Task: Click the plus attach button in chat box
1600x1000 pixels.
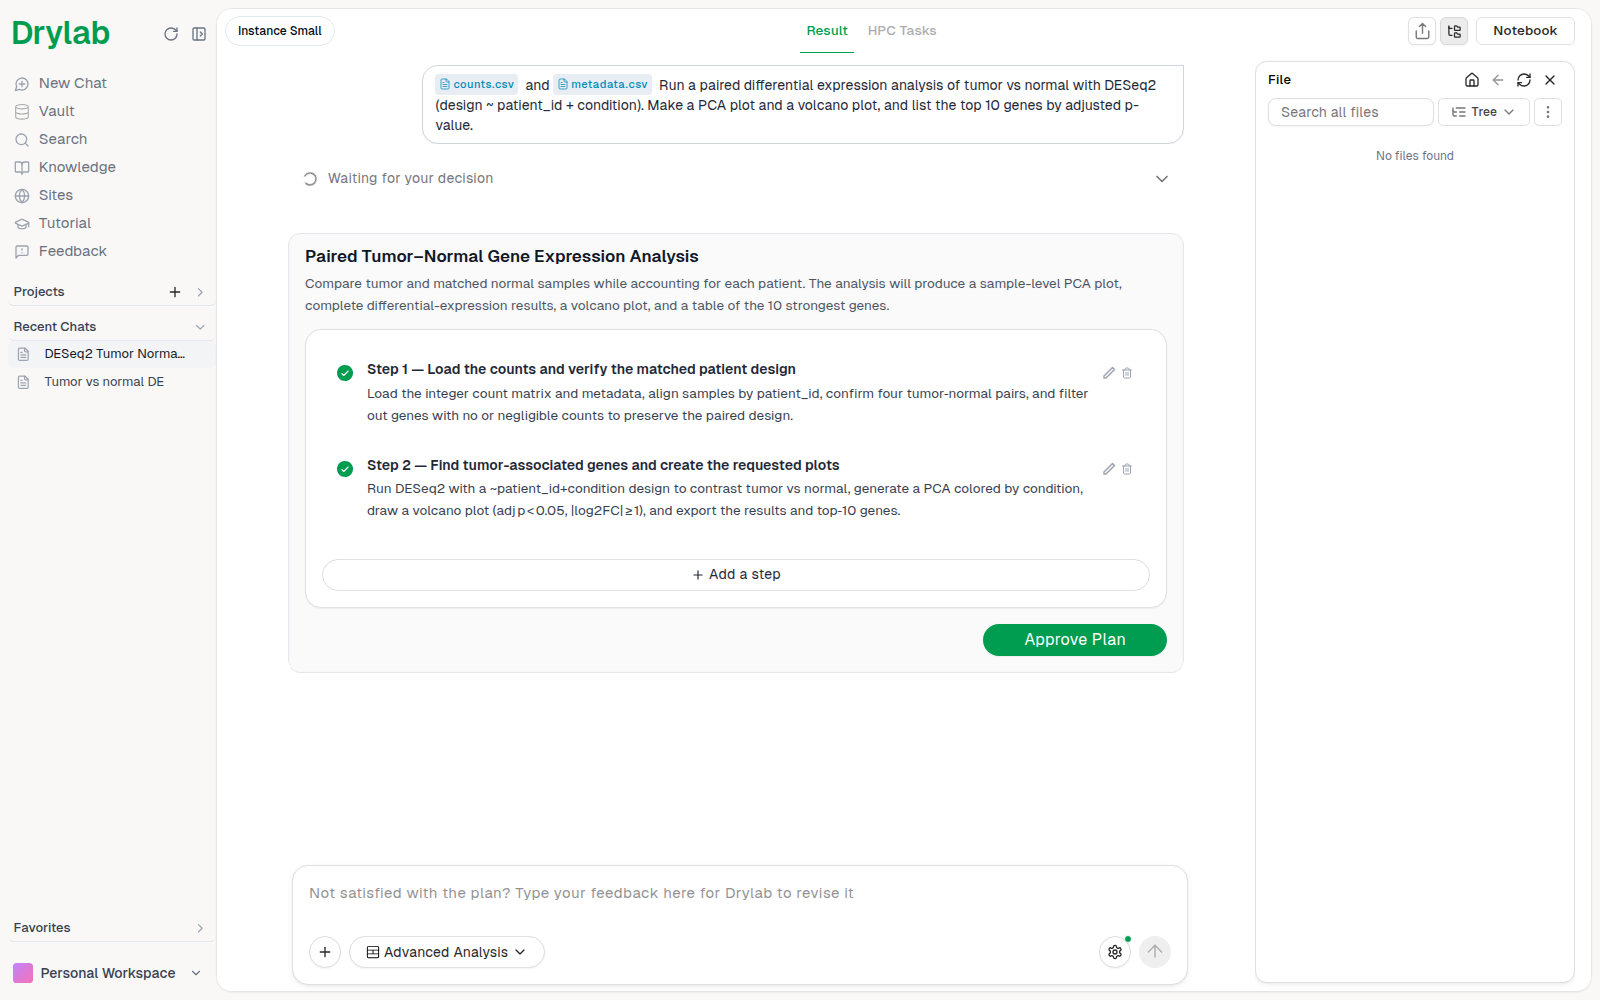Action: 325,952
